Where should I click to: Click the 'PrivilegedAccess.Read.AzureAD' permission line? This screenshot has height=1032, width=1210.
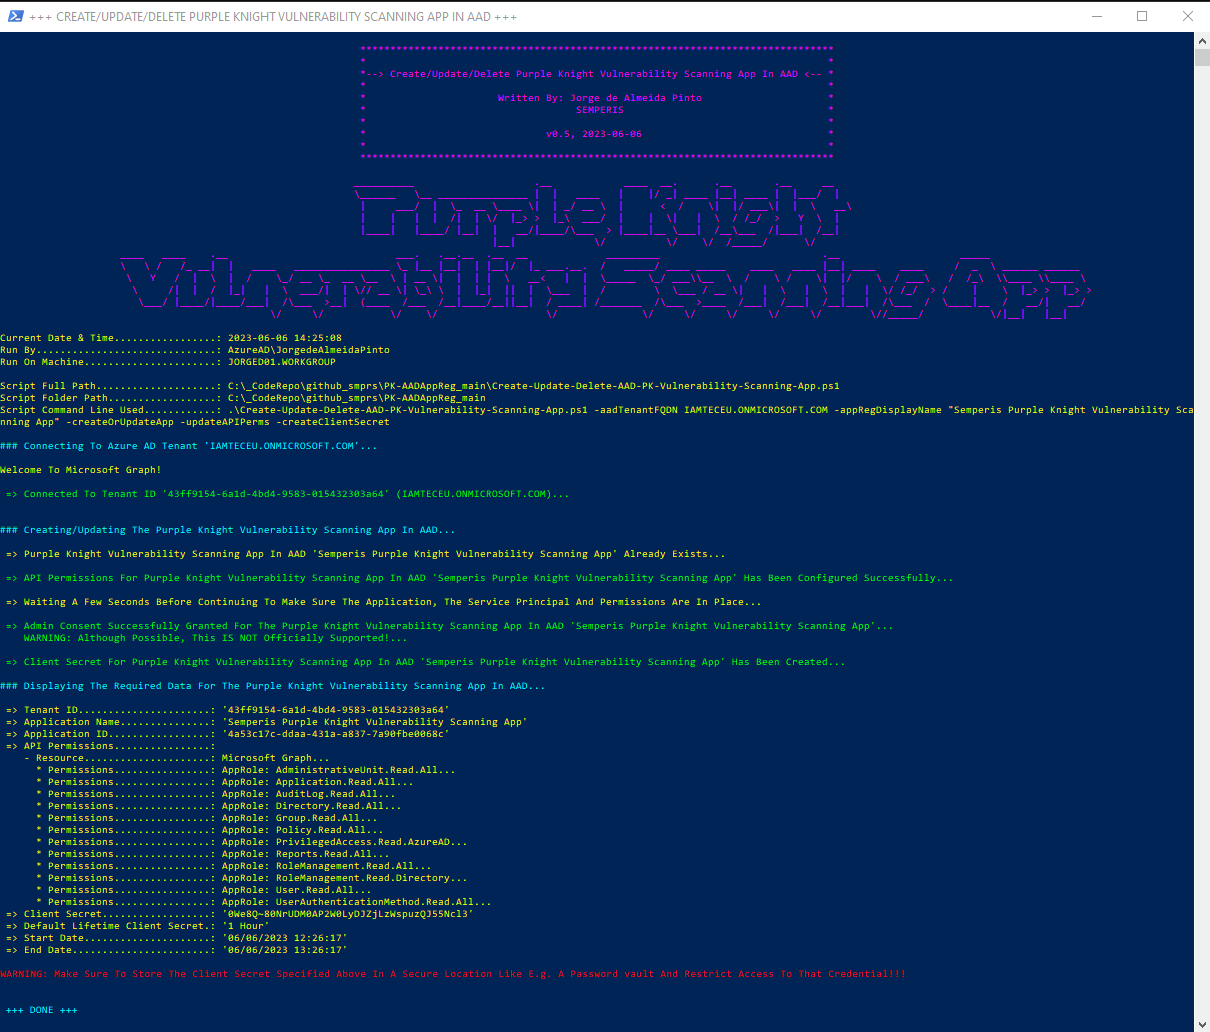pos(251,842)
